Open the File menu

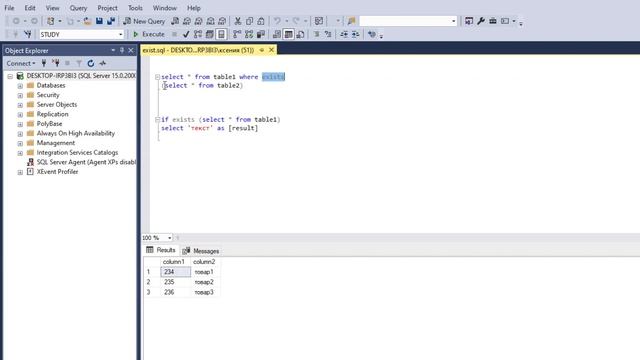click(9, 8)
